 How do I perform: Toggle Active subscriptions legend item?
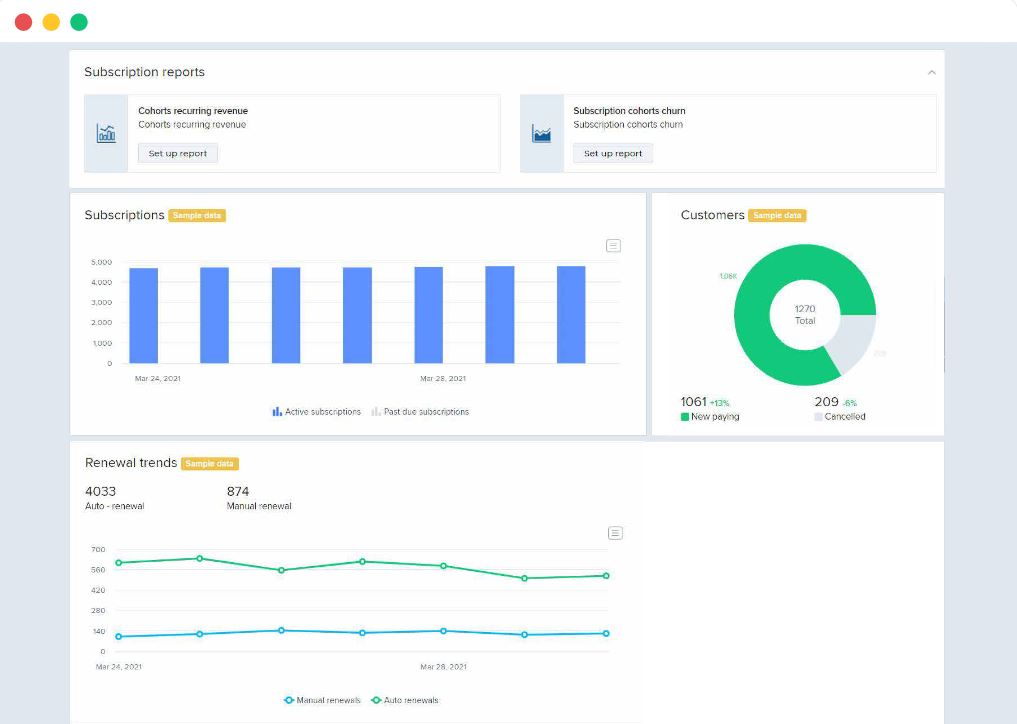317,412
